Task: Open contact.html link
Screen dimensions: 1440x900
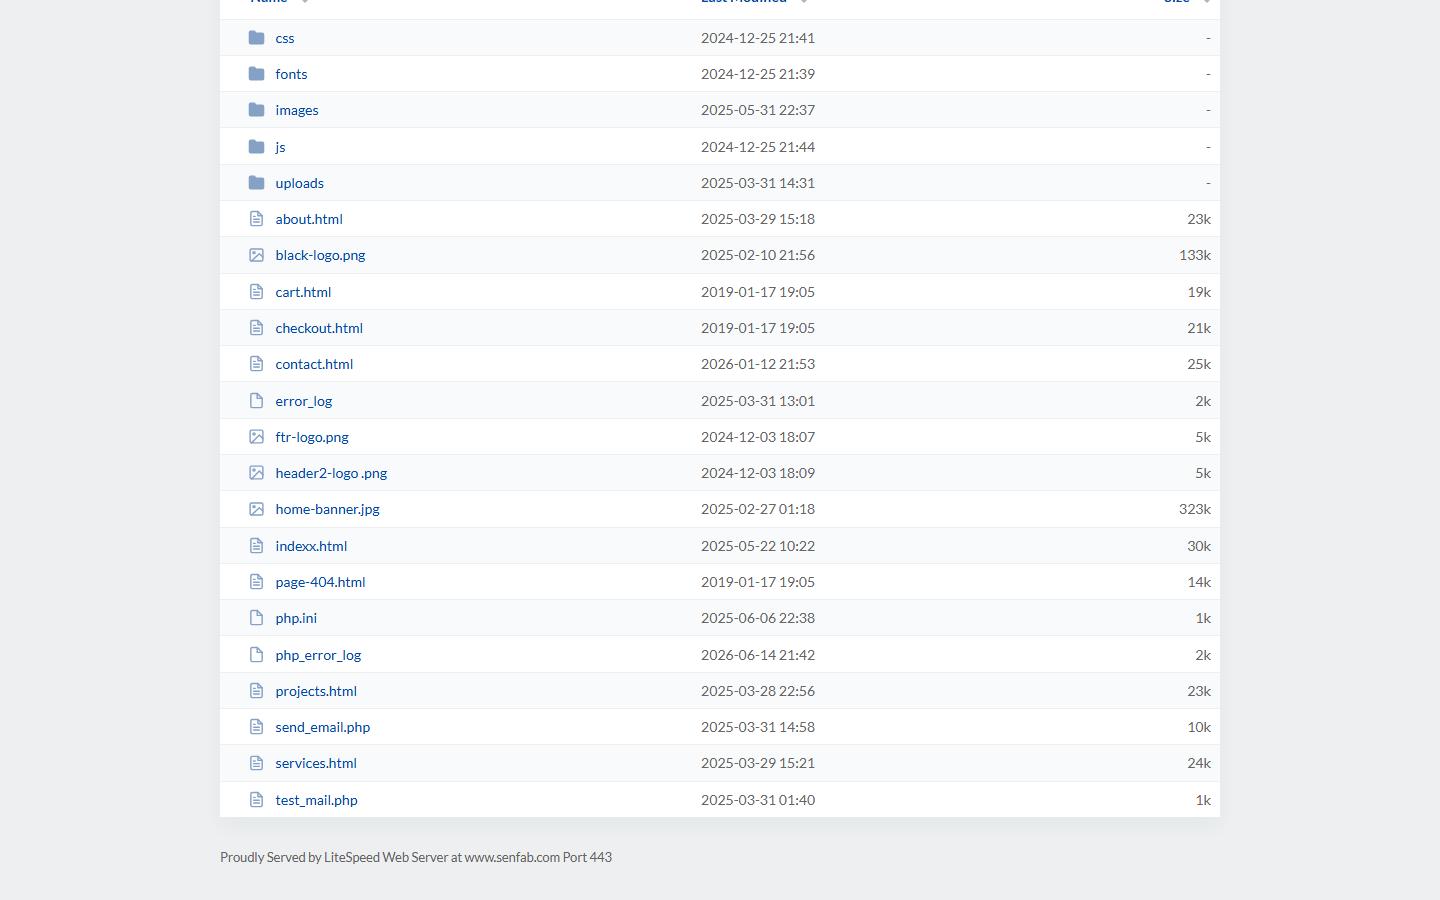Action: click(314, 364)
